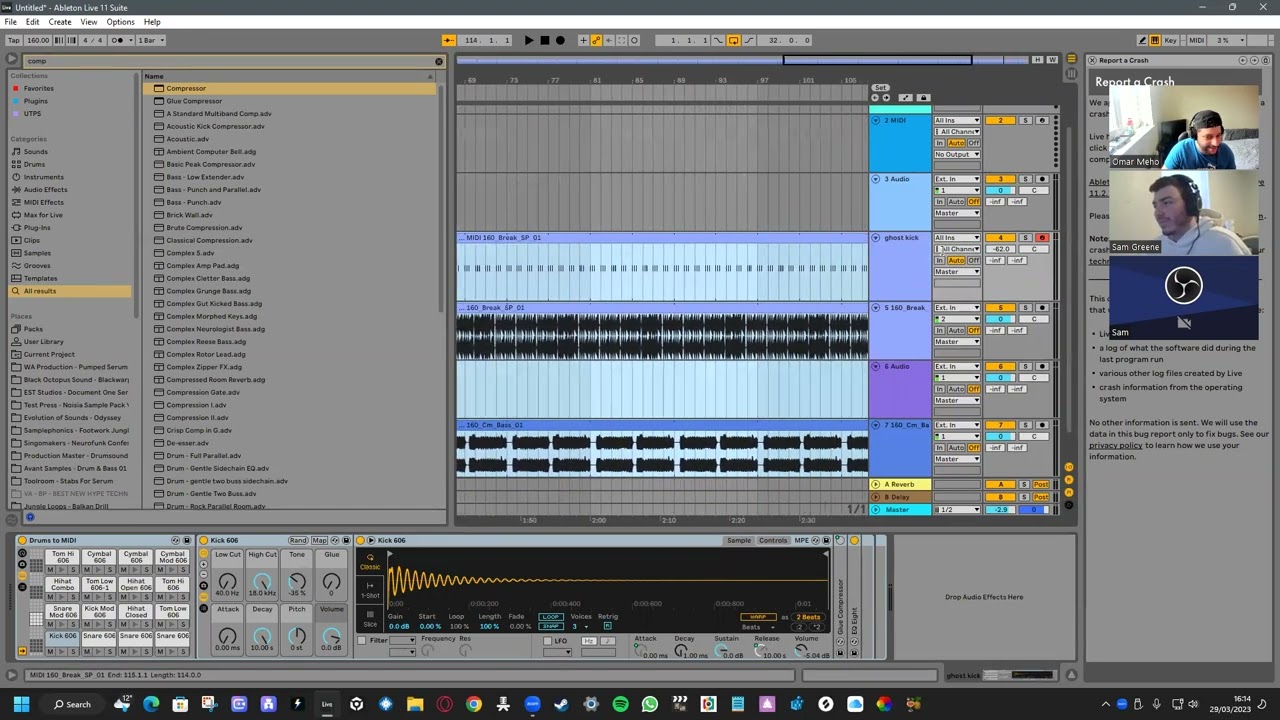Select User Library in Places
This screenshot has height=720, width=1280.
(x=43, y=342)
